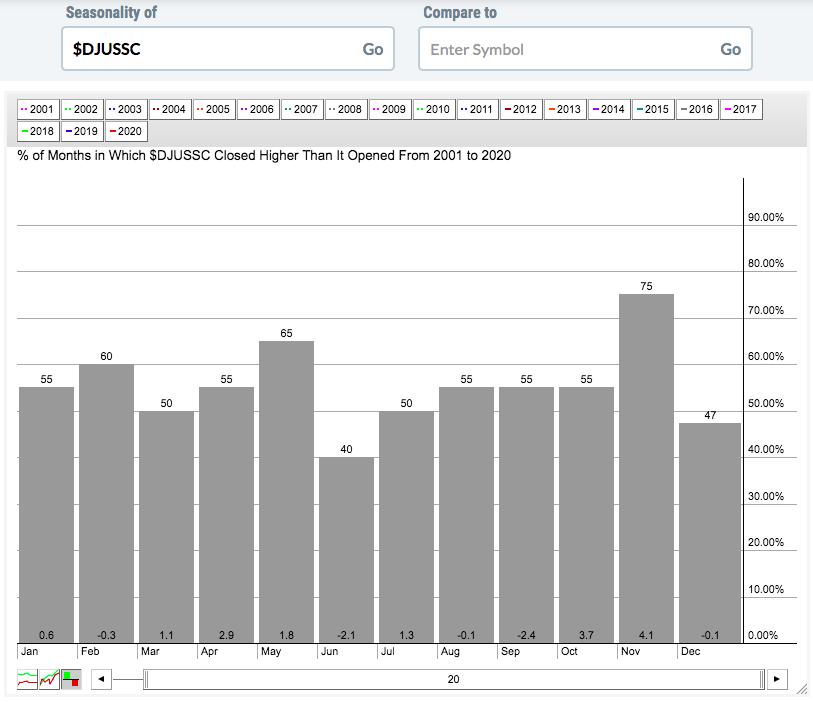
Task: Click the right arrow of the year range
Action: pos(777,680)
